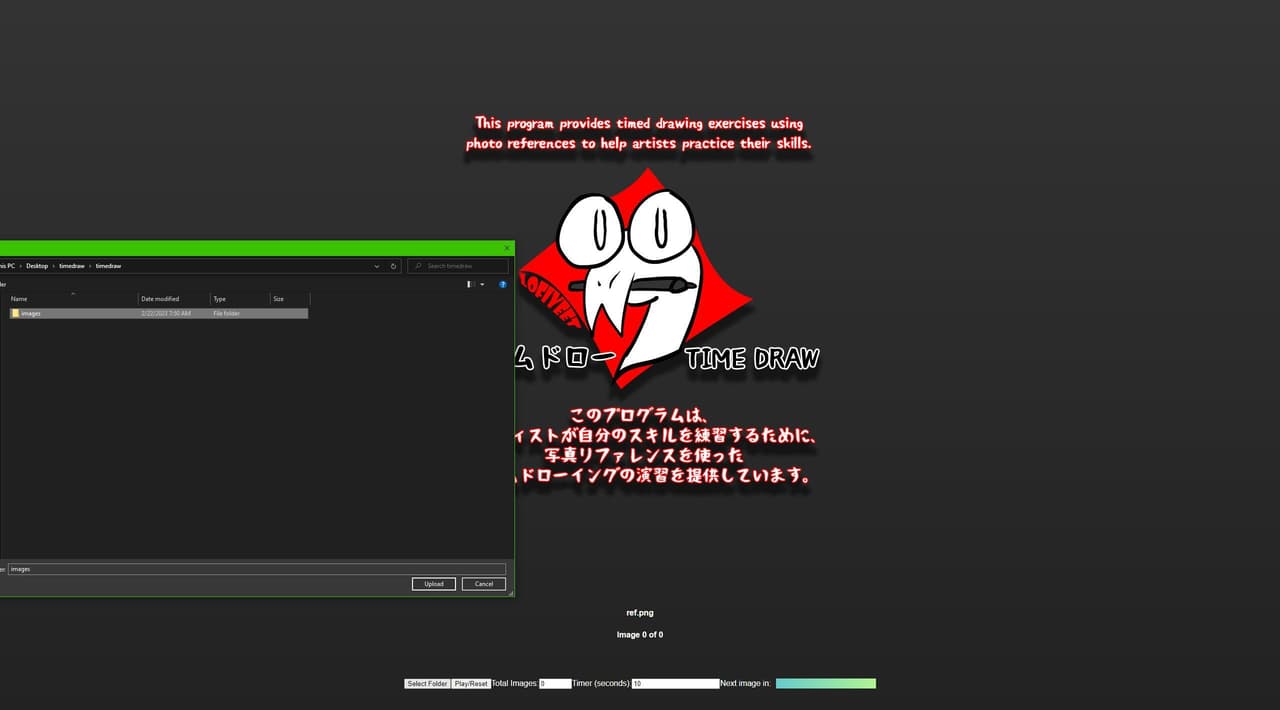Click the ref.png filename label
Image resolution: width=1280 pixels, height=710 pixels.
tap(640, 613)
